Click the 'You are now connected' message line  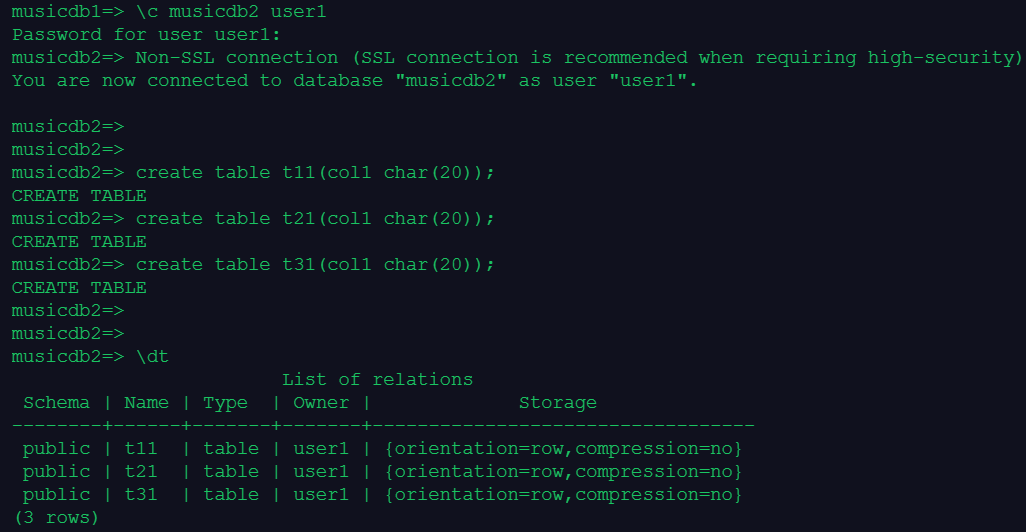click(x=354, y=80)
